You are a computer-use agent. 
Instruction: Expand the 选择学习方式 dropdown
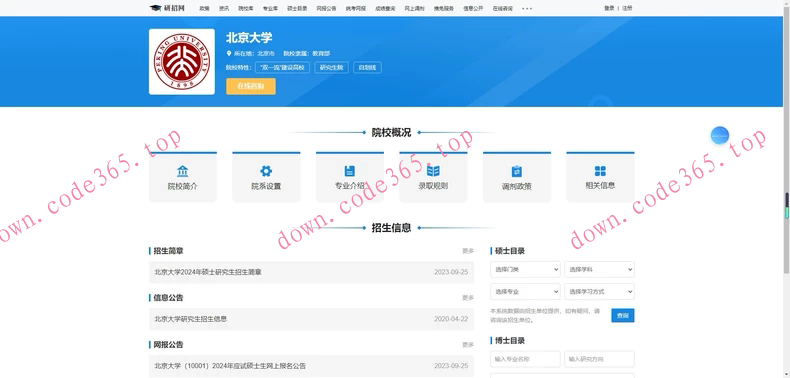tap(599, 291)
